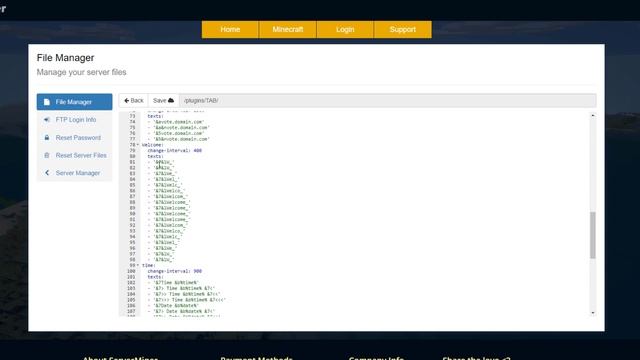The width and height of the screenshot is (640, 360).
Task: Collapse the welcome: section fold arrow on line 78
Action: click(x=138, y=145)
